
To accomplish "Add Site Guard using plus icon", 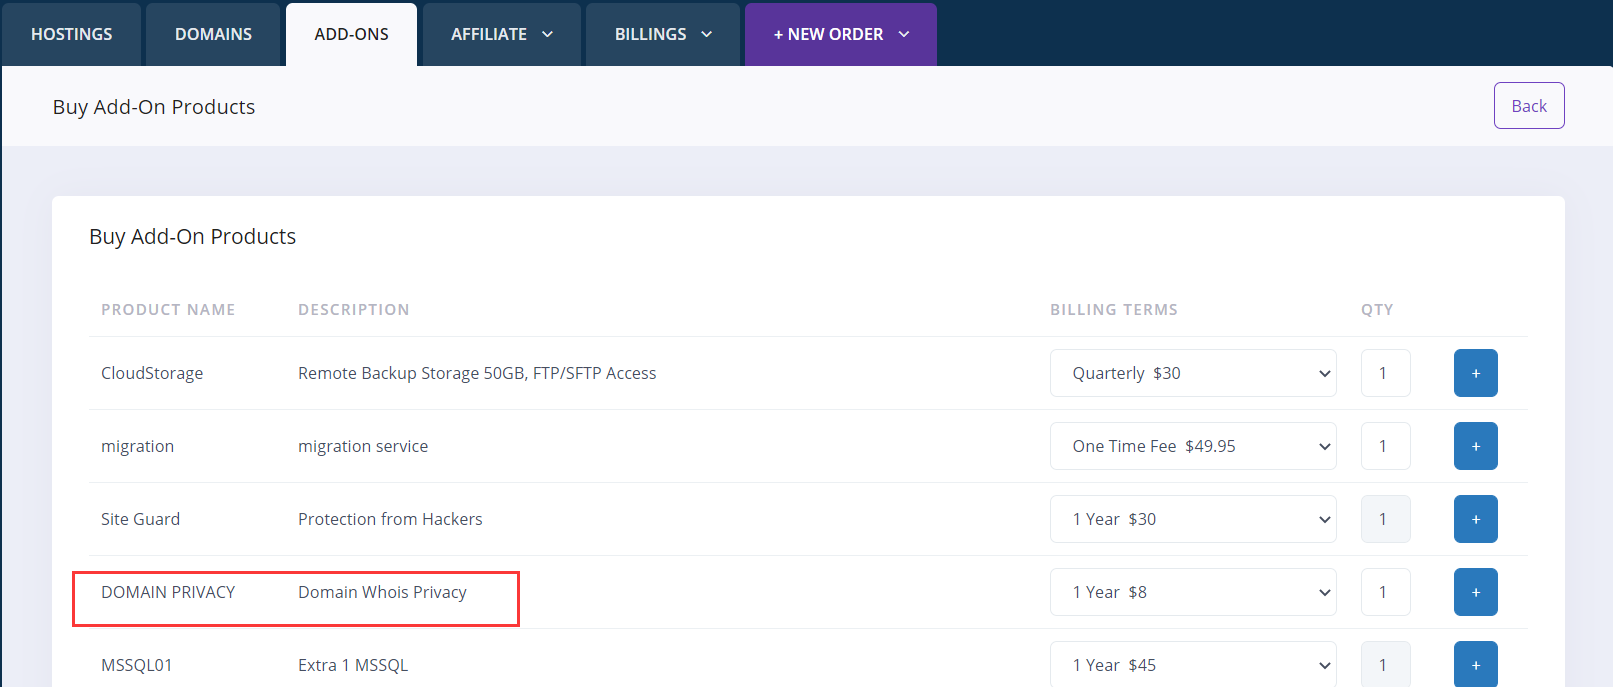I will tap(1475, 519).
